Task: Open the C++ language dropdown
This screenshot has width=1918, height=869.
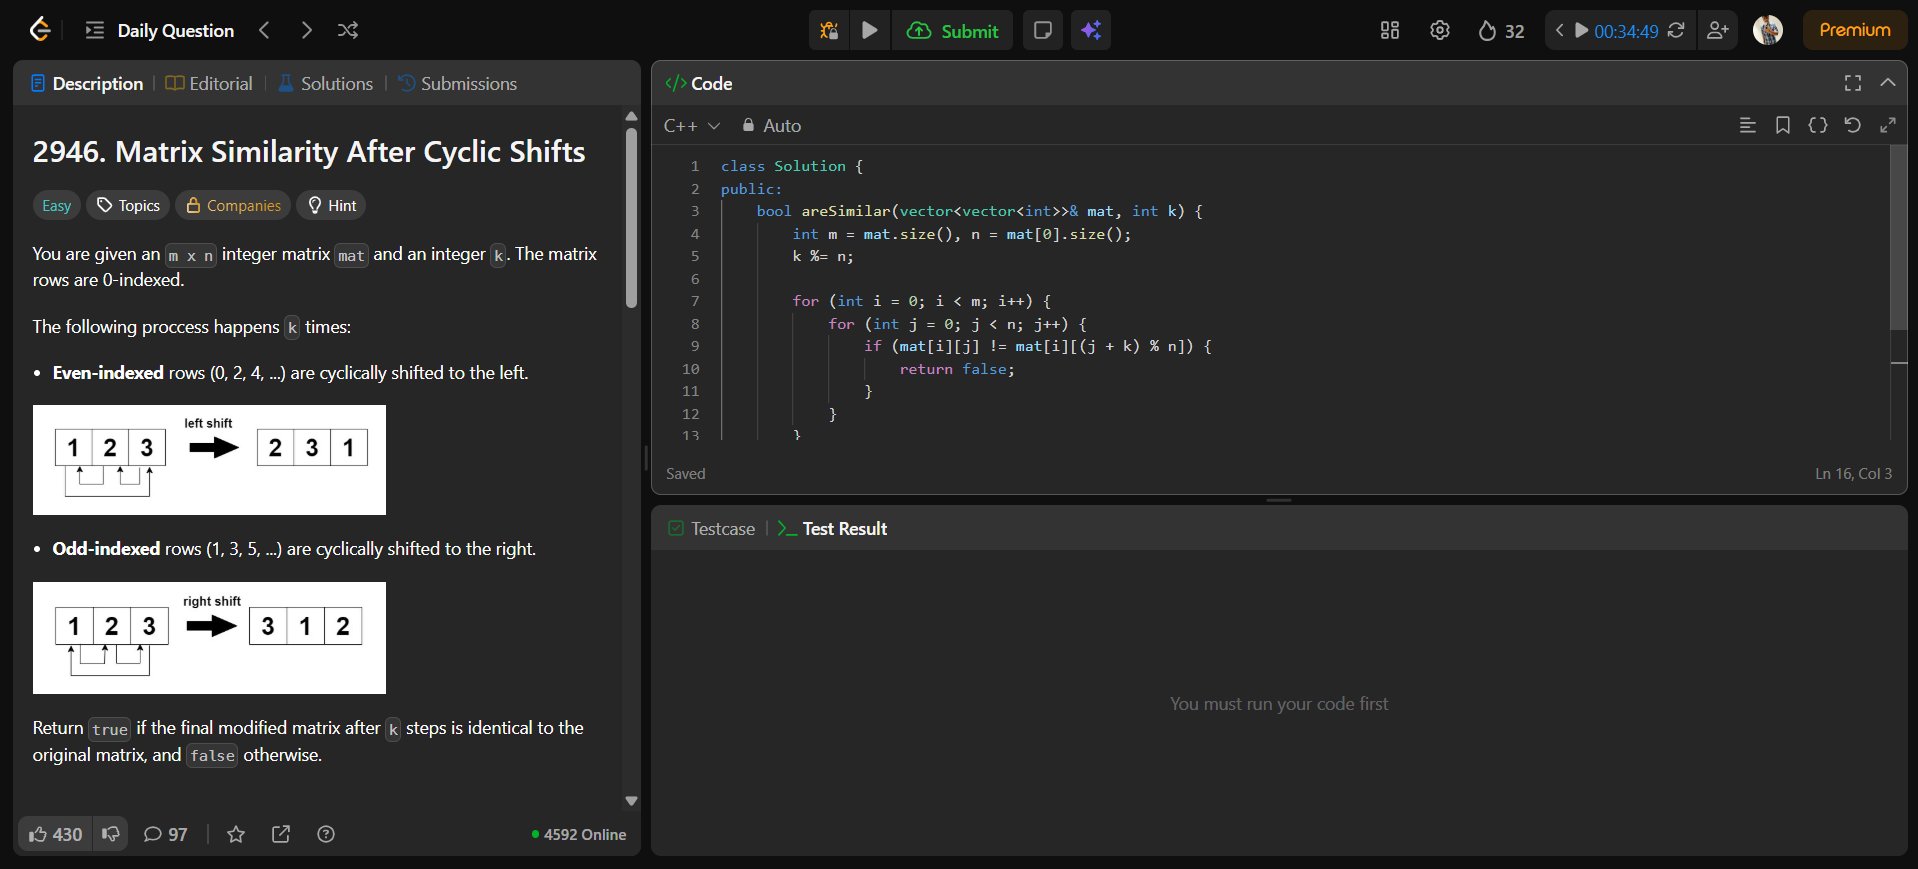Action: point(691,126)
